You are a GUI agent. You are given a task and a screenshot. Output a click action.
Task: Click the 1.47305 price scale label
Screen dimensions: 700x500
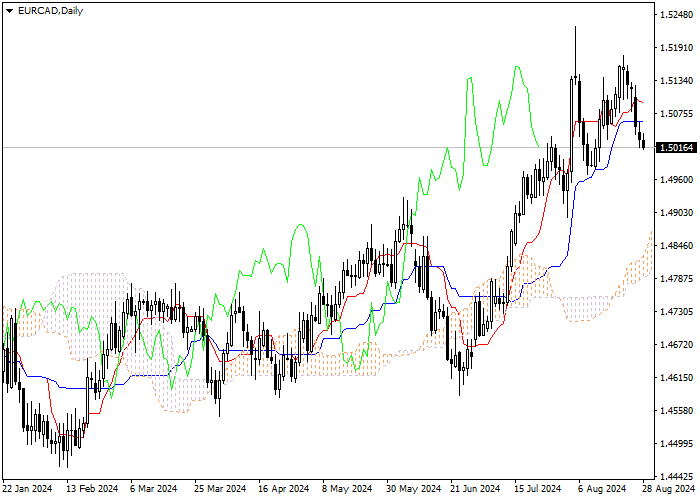pos(676,311)
